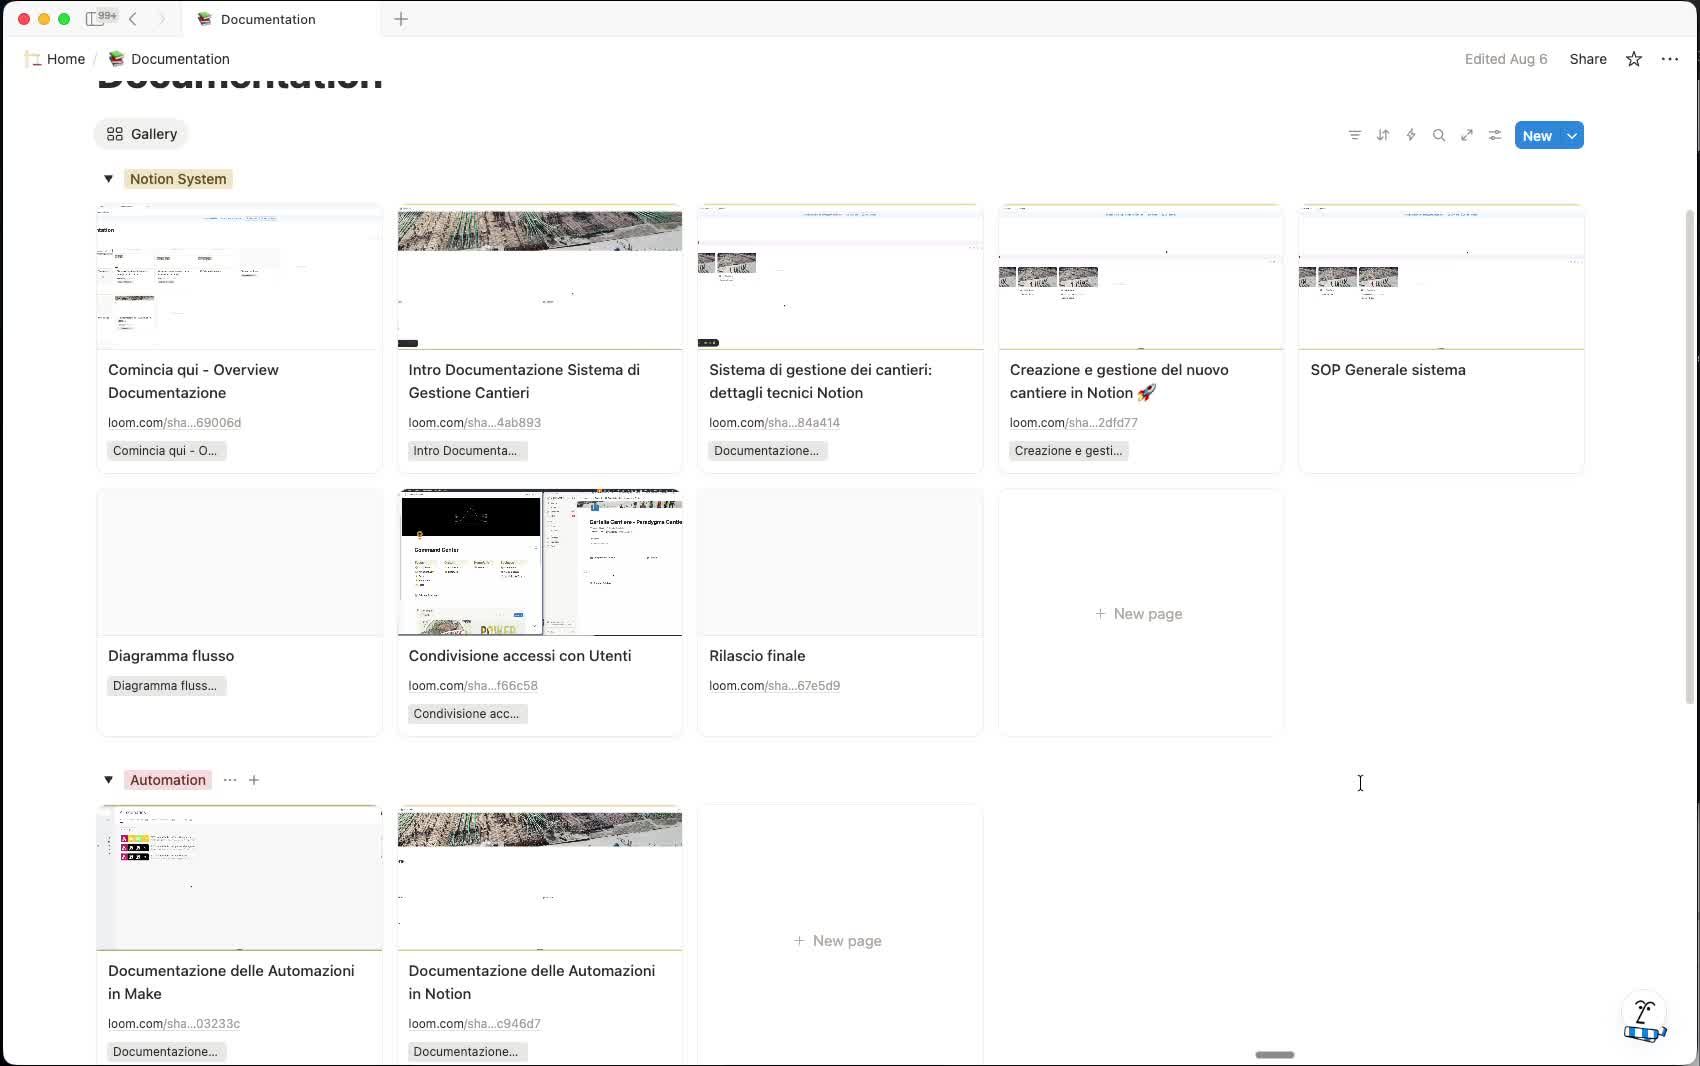Open the filter options for the gallery
This screenshot has height=1066, width=1700.
1355,135
